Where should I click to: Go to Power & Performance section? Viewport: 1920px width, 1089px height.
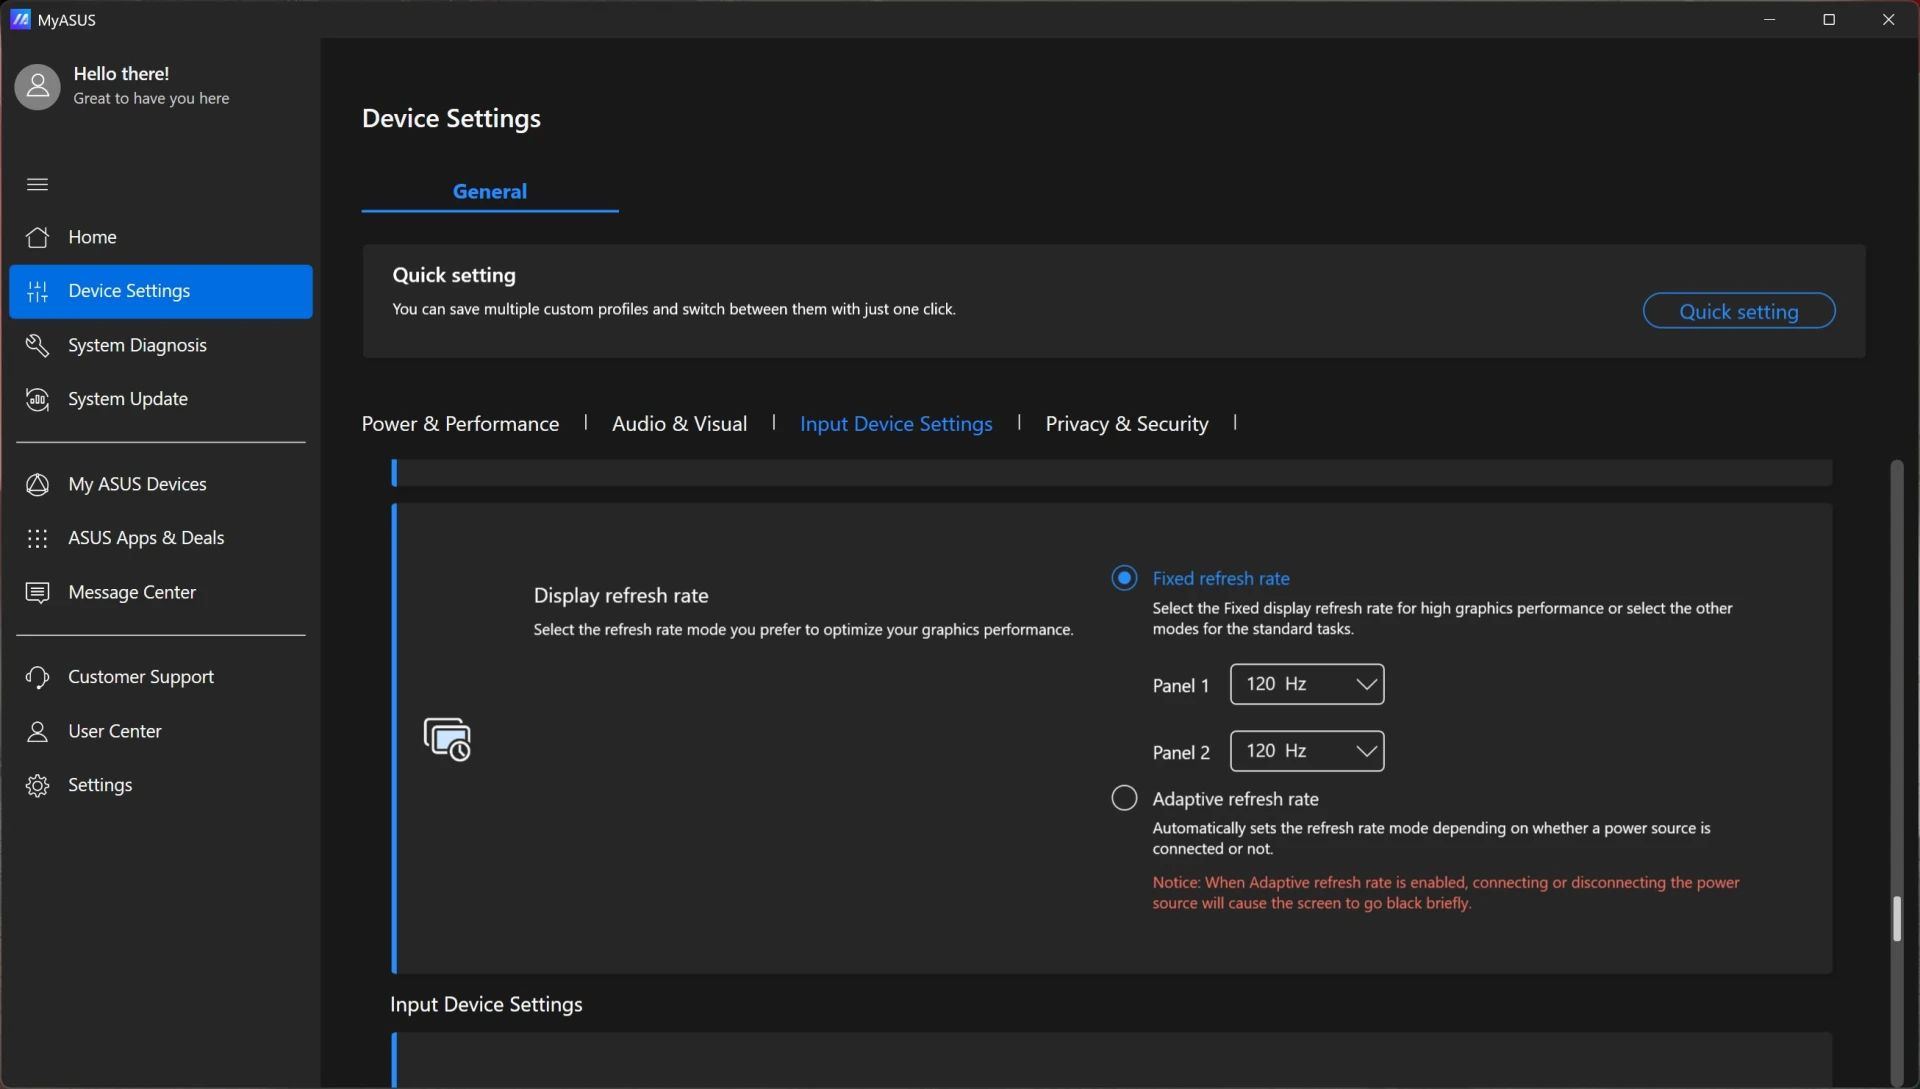click(x=460, y=424)
